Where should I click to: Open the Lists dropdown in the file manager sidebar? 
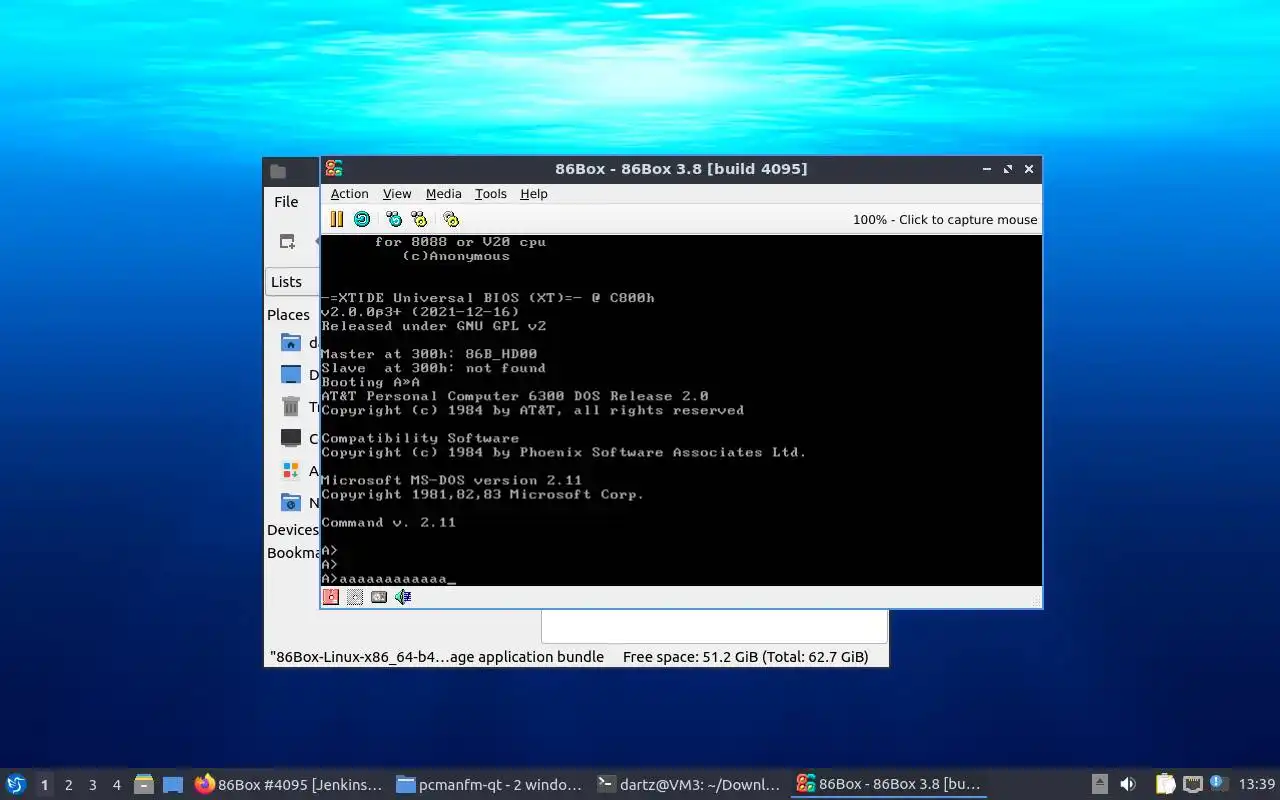point(292,282)
